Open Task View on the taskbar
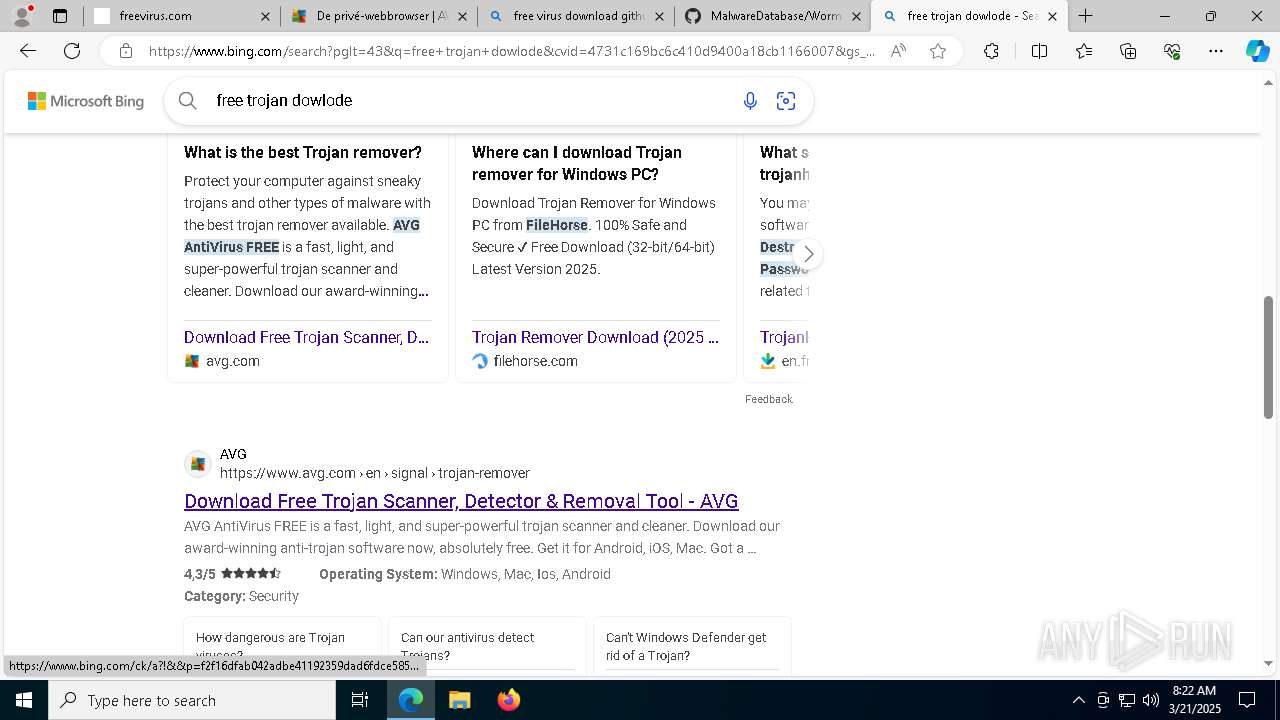The image size is (1280, 720). [360, 700]
